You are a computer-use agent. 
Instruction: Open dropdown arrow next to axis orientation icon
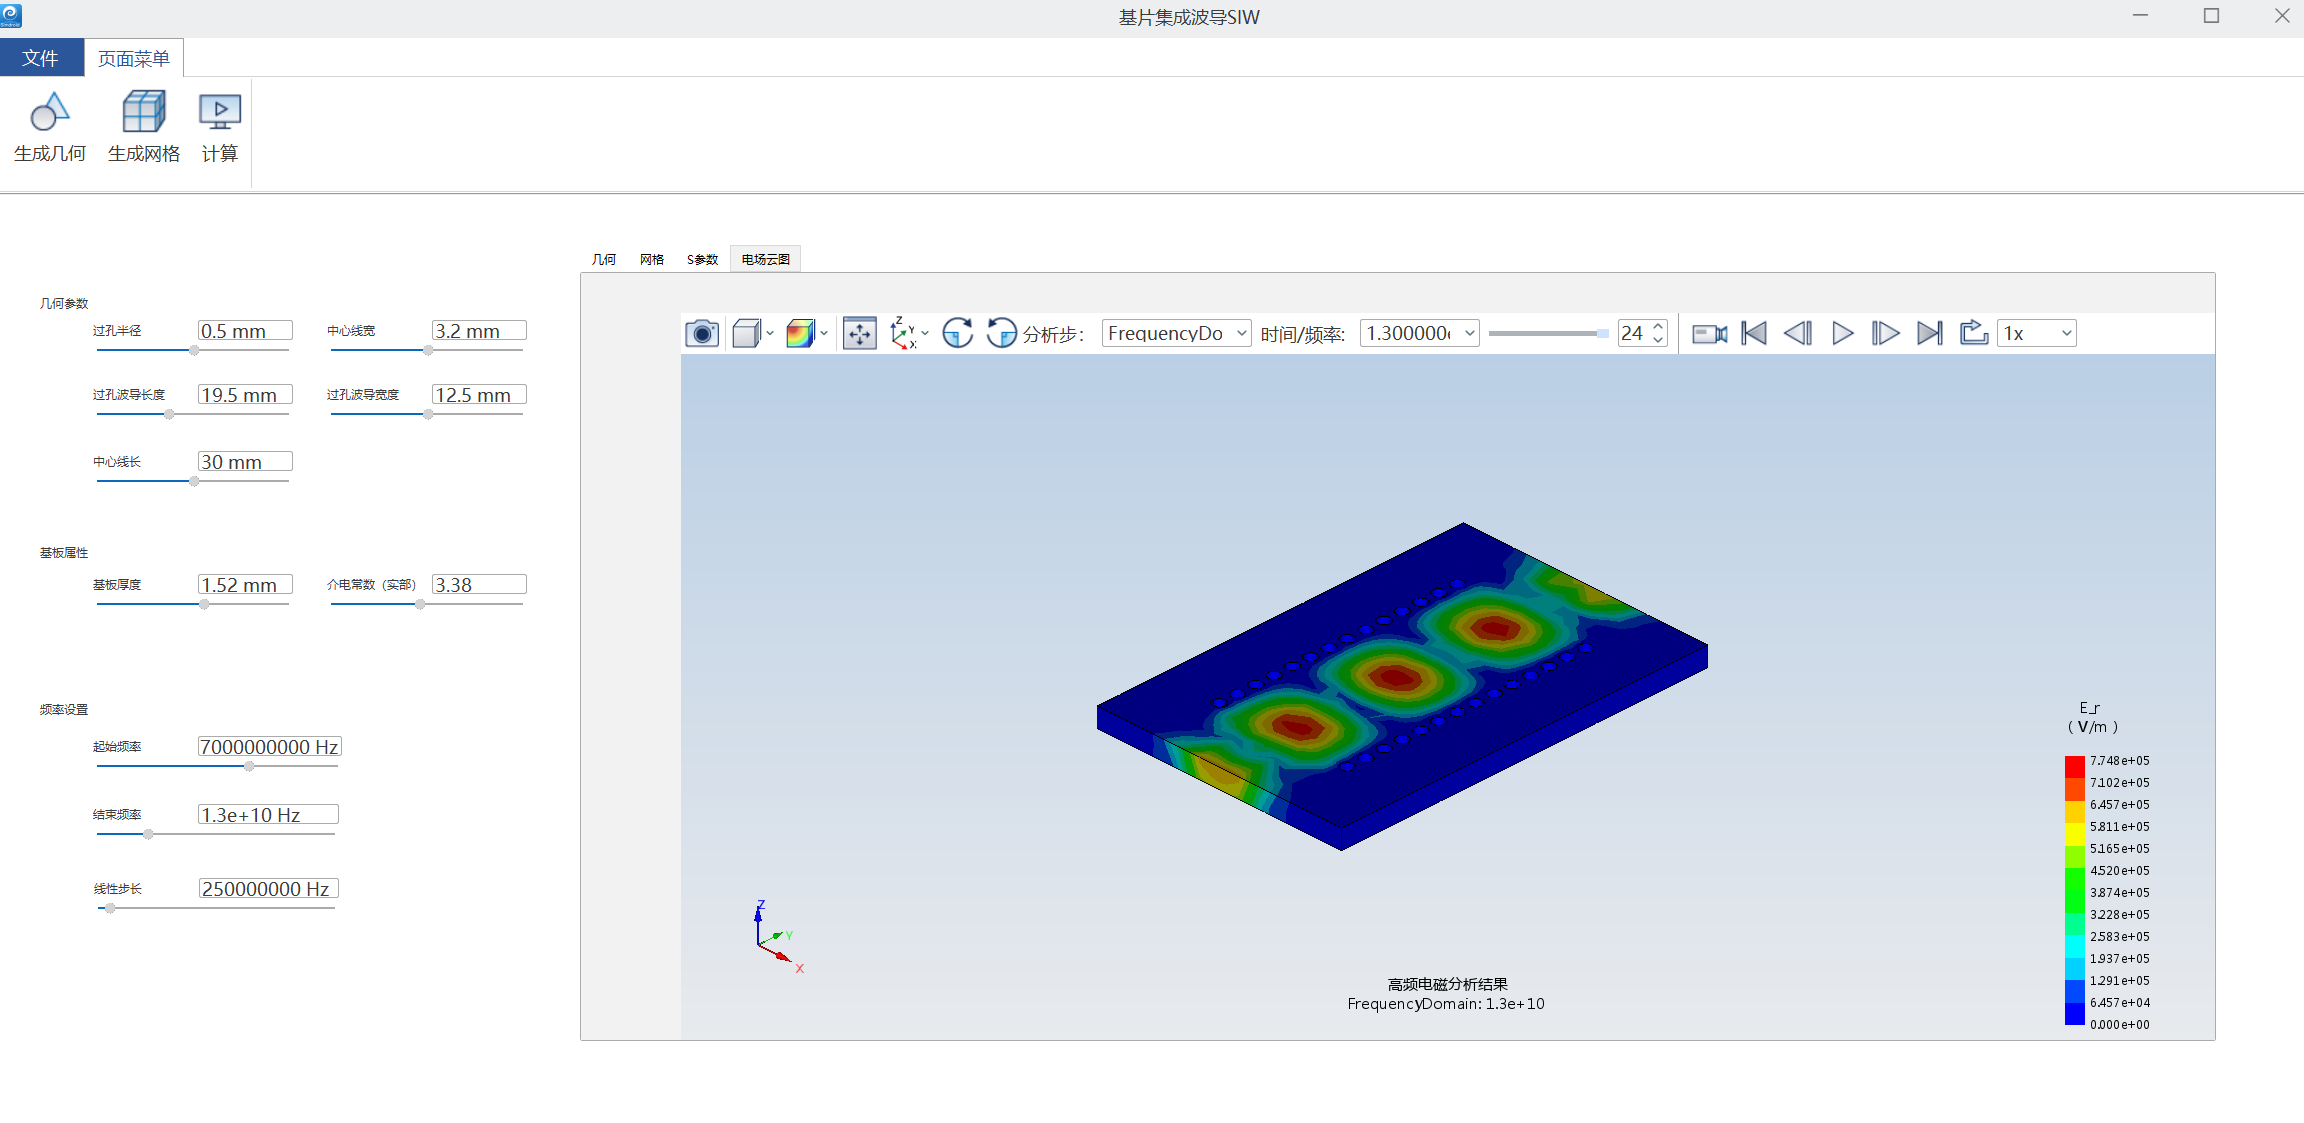[x=925, y=334]
